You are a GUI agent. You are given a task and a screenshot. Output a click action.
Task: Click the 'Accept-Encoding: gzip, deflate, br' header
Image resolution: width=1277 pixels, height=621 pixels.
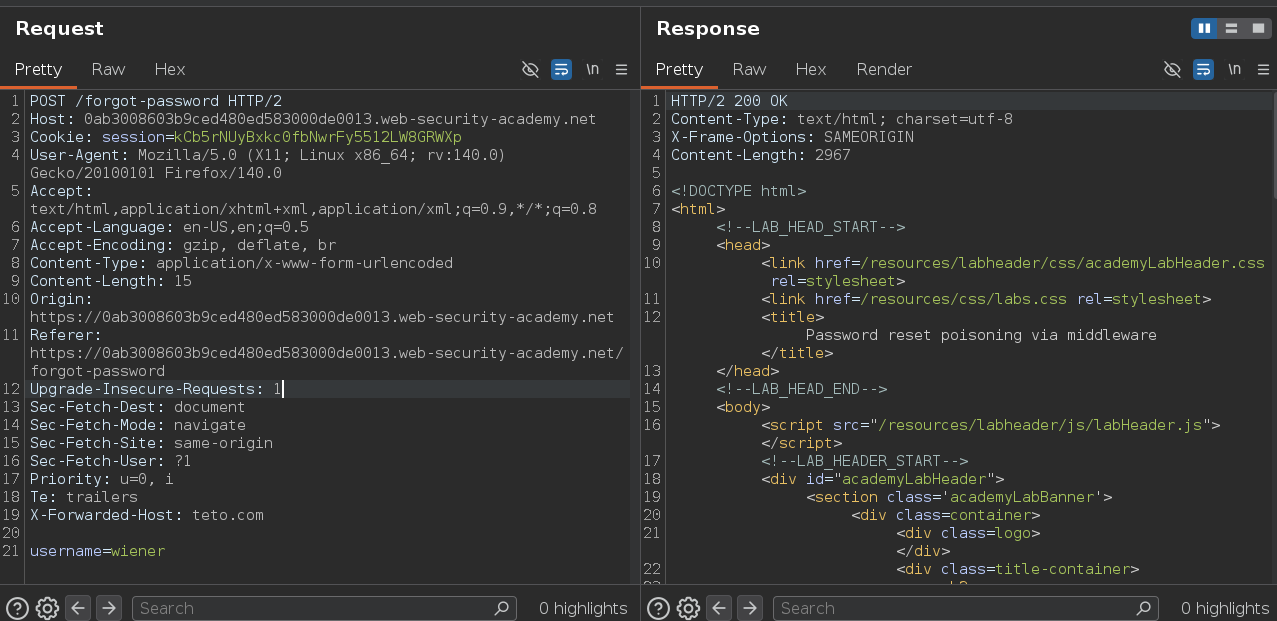point(183,245)
